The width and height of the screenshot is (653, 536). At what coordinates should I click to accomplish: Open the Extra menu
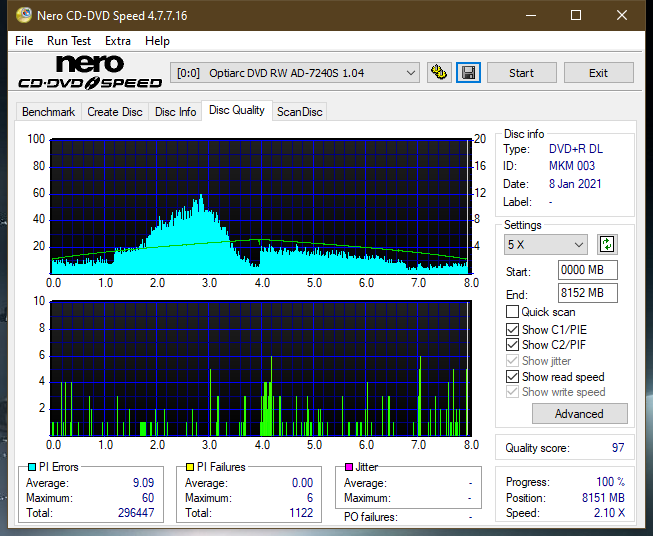pos(118,41)
